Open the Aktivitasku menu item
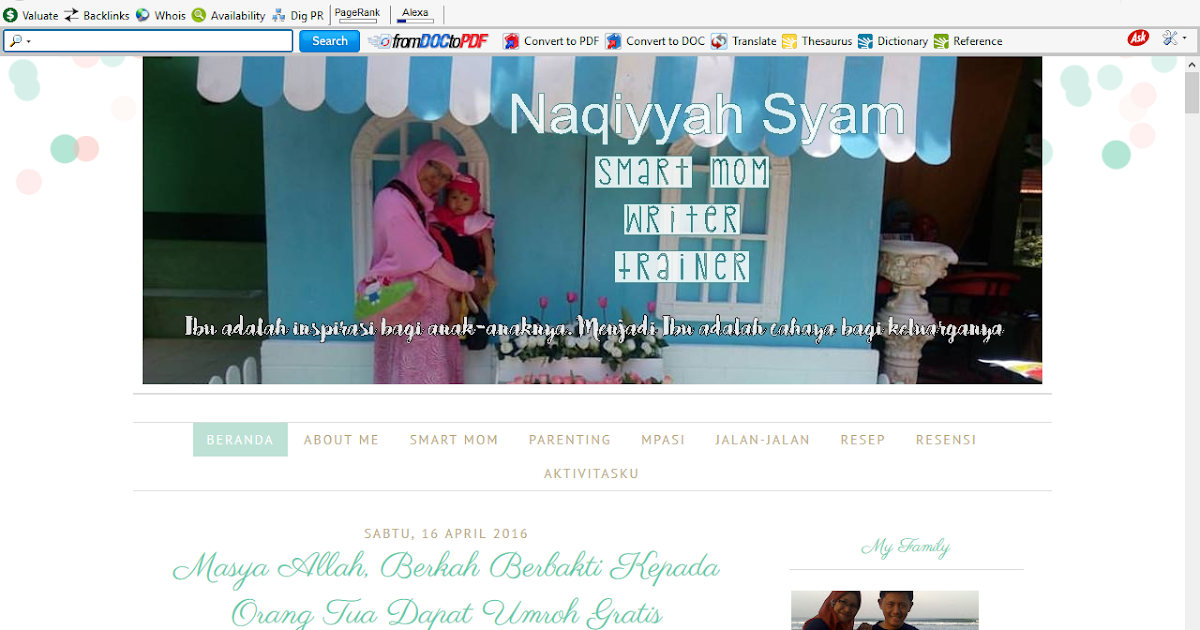 591,474
